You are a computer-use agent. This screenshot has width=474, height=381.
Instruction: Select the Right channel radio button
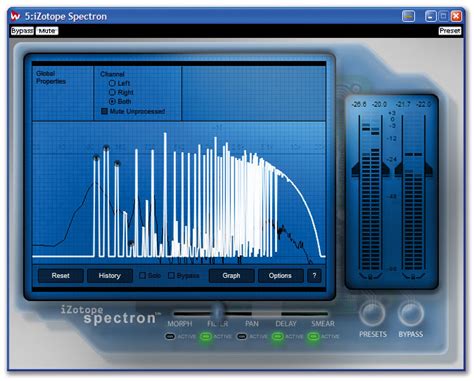tap(112, 92)
